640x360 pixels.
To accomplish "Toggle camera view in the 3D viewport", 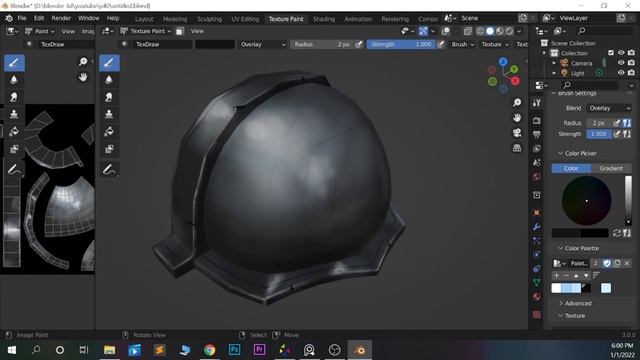I will tap(517, 133).
